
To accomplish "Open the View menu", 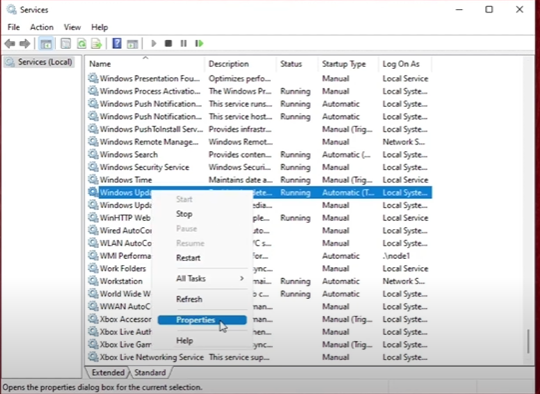I will coord(72,27).
